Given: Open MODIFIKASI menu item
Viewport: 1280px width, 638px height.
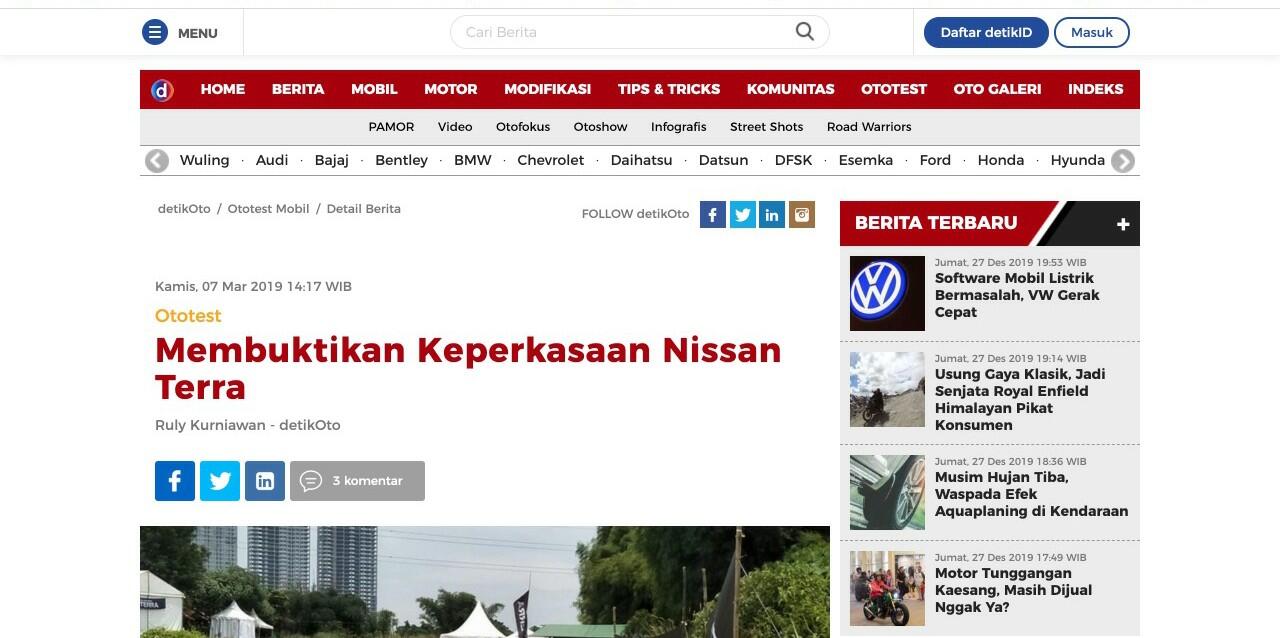Looking at the screenshot, I should point(547,89).
